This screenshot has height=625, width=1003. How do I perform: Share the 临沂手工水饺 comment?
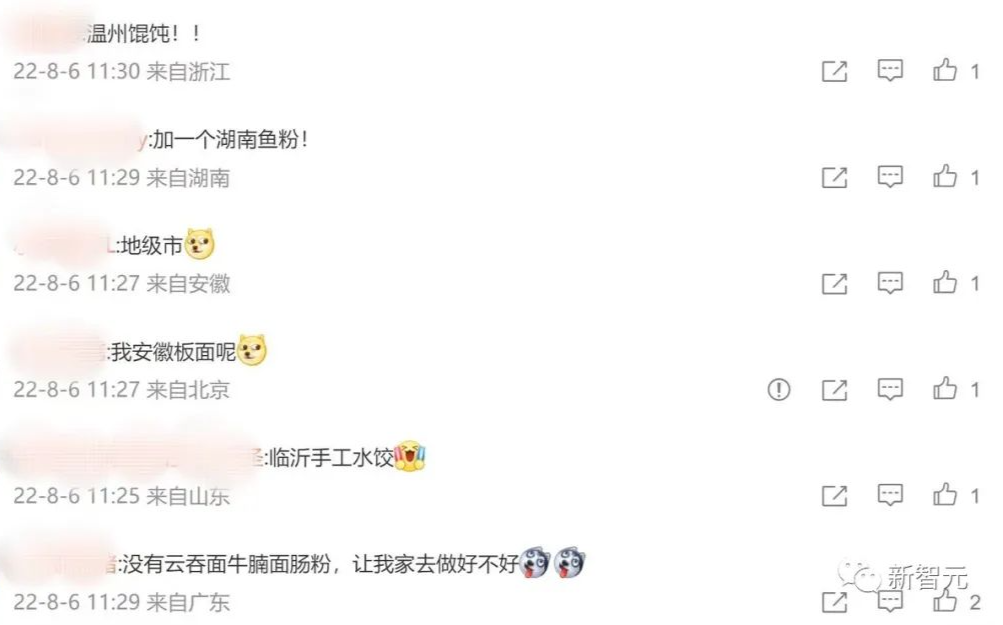(x=834, y=496)
